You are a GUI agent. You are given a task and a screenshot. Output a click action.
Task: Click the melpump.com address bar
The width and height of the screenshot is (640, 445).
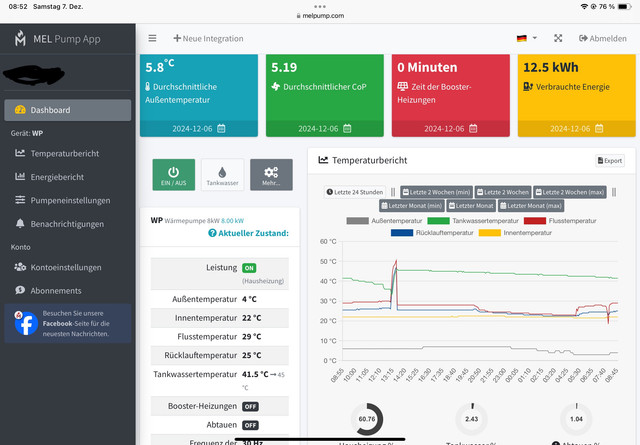(320, 16)
